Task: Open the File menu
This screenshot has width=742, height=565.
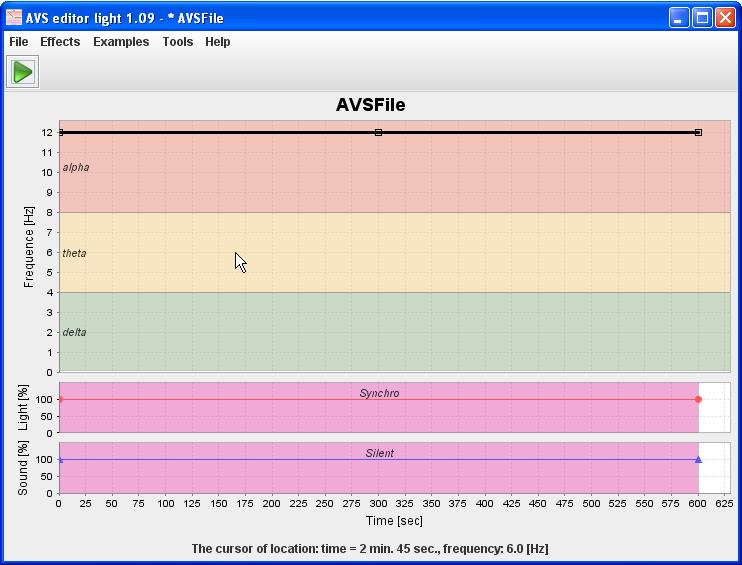Action: pos(19,42)
